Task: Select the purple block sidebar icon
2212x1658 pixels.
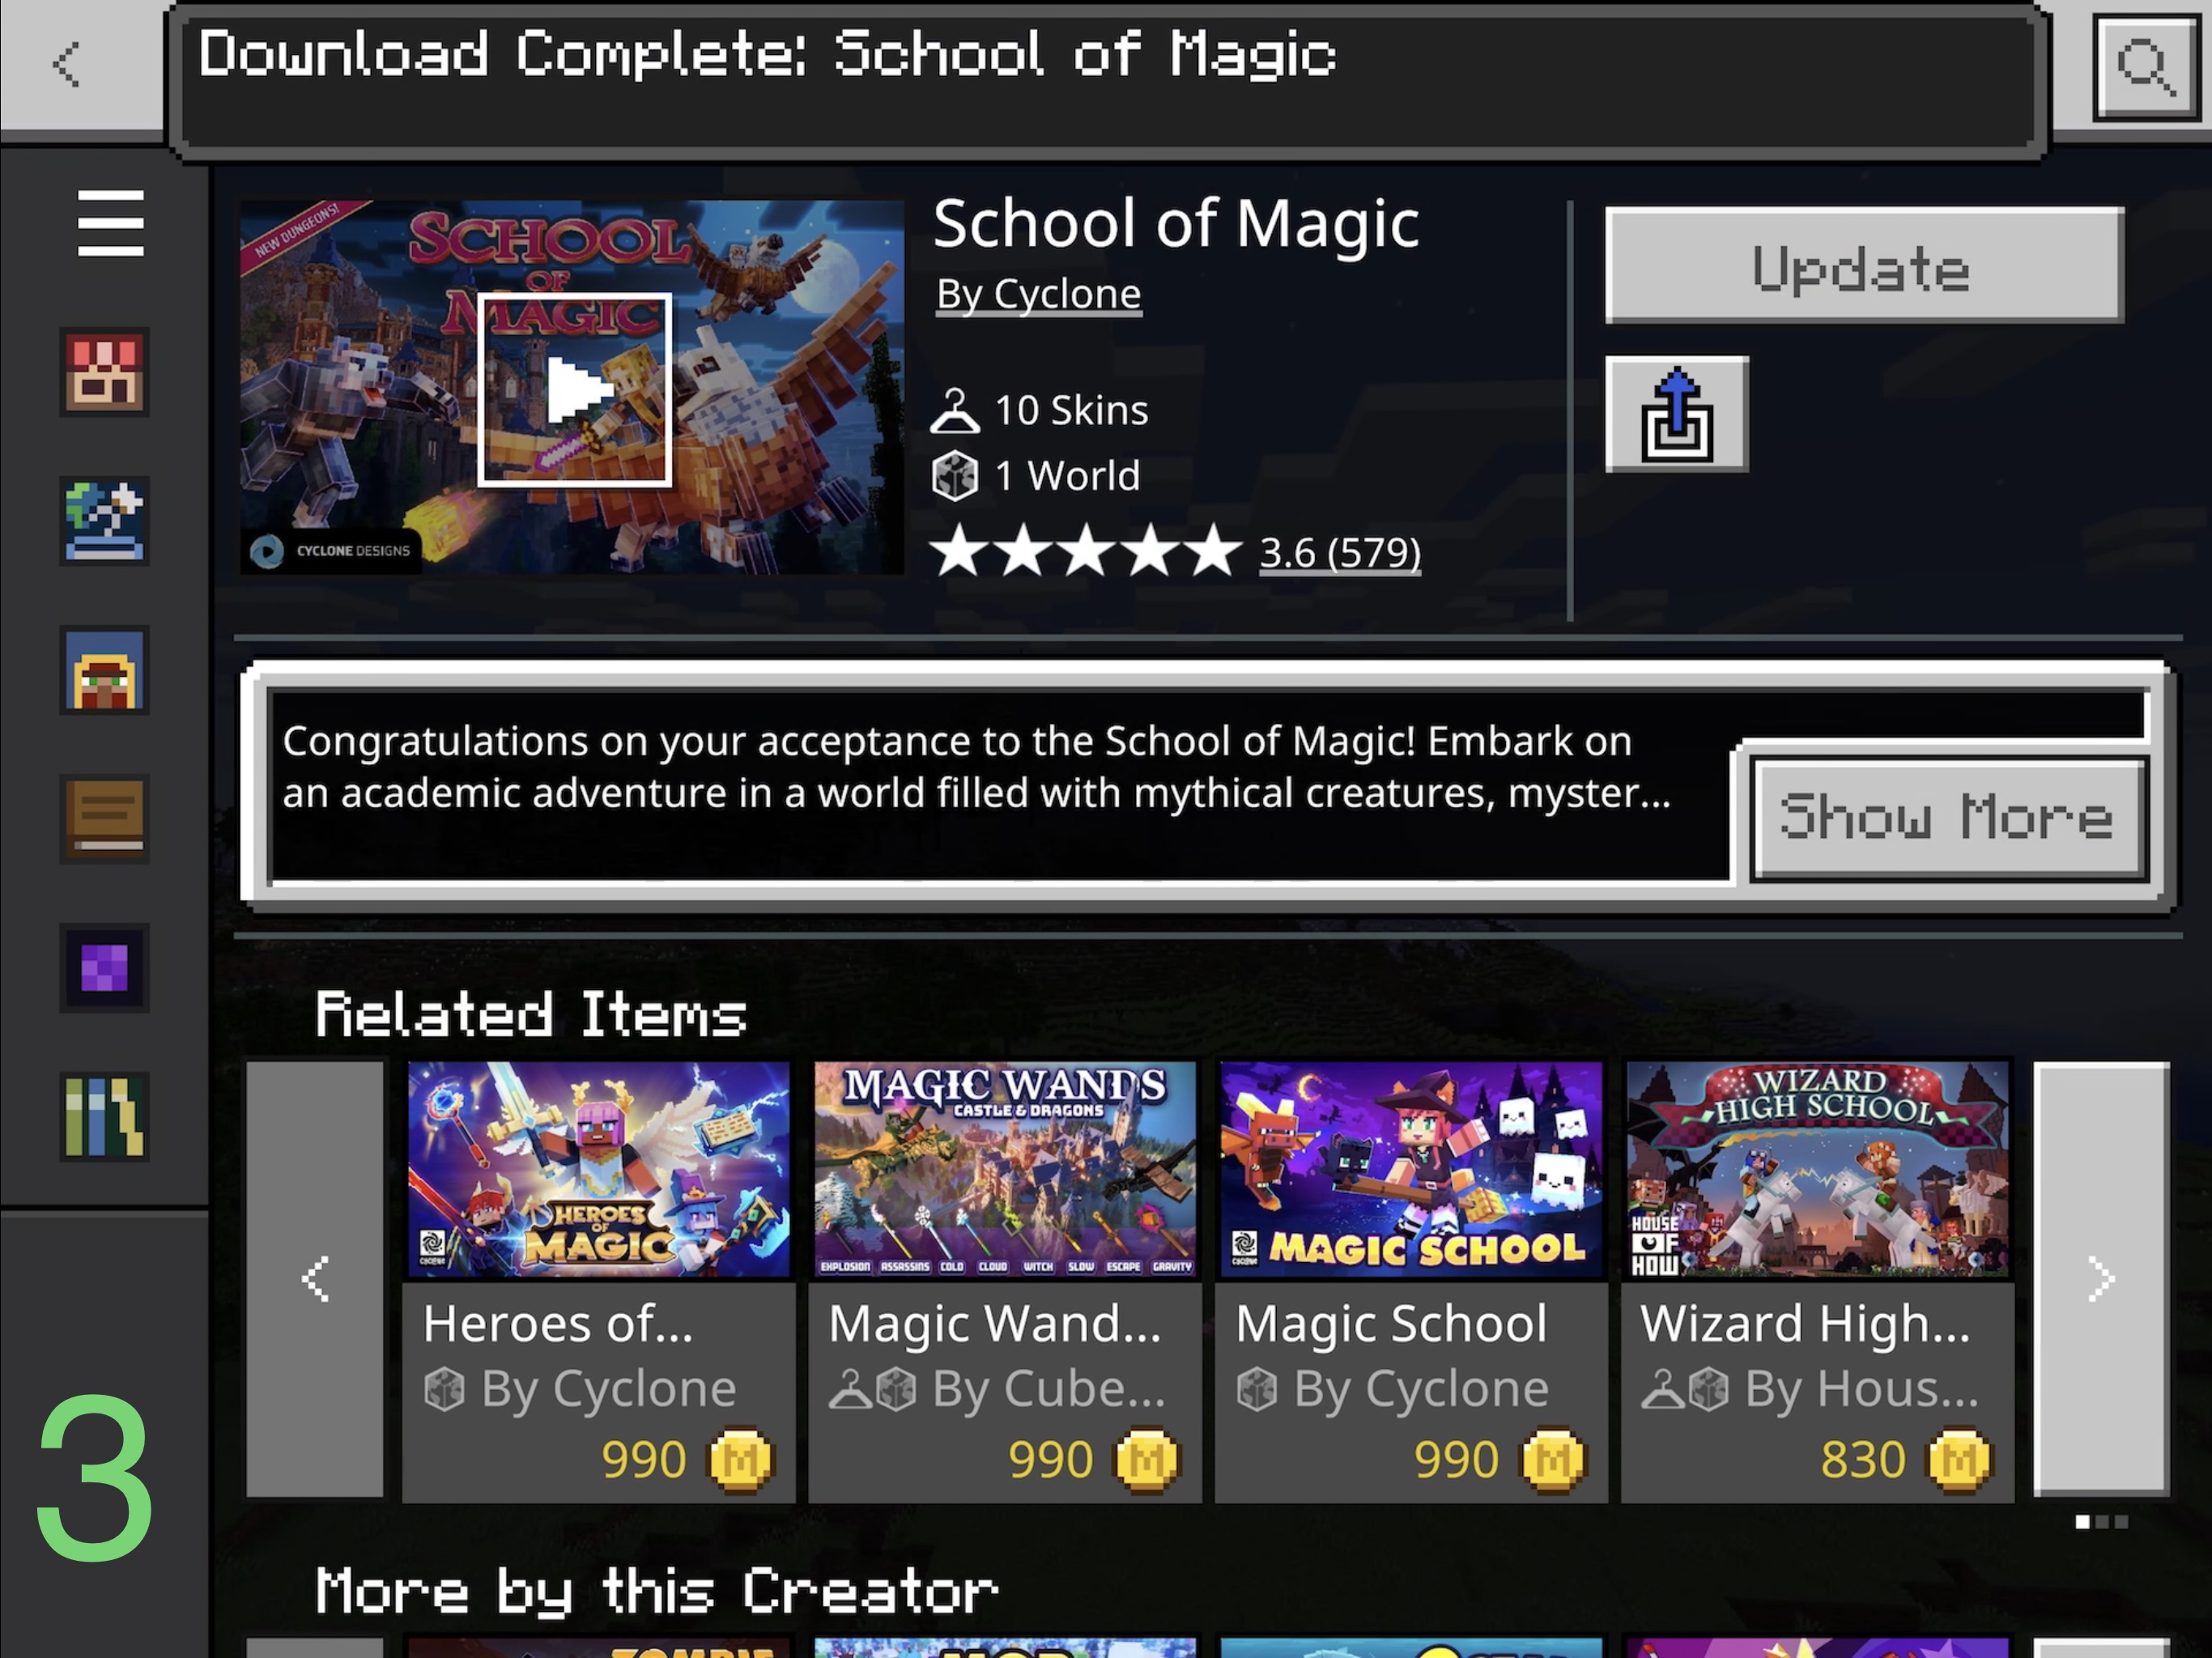Action: tap(104, 968)
